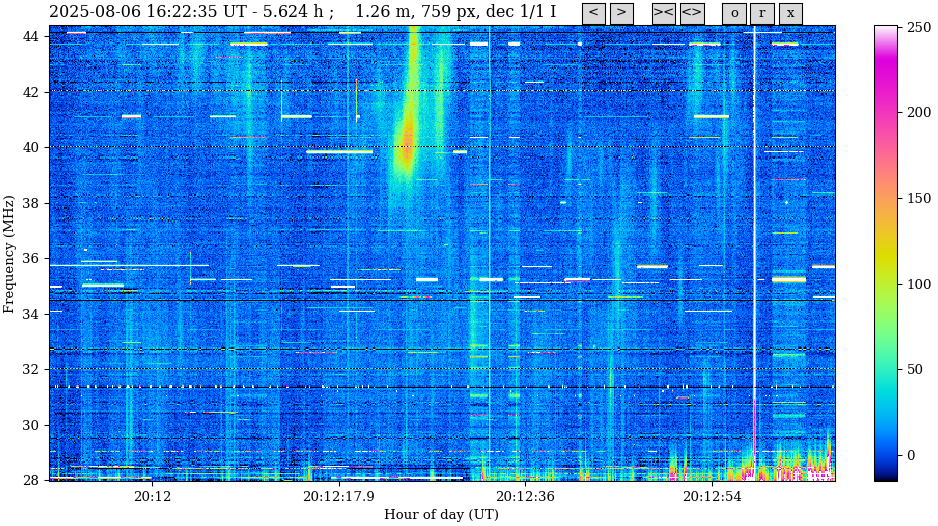The height and width of the screenshot is (526, 938).
Task: Click the 'o' button
Action: [x=734, y=13]
